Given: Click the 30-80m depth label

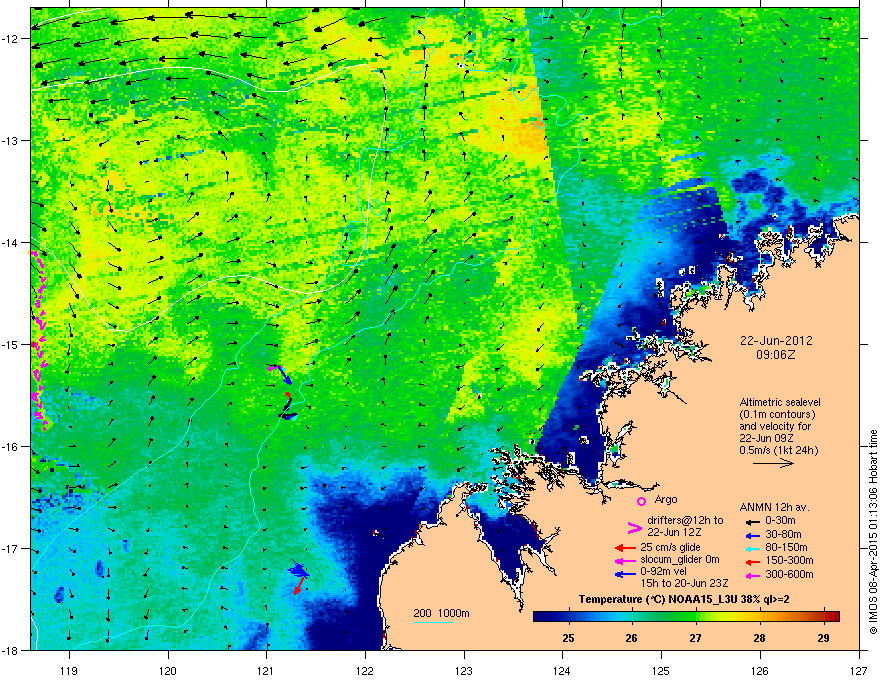Looking at the screenshot, I should click(x=783, y=535).
